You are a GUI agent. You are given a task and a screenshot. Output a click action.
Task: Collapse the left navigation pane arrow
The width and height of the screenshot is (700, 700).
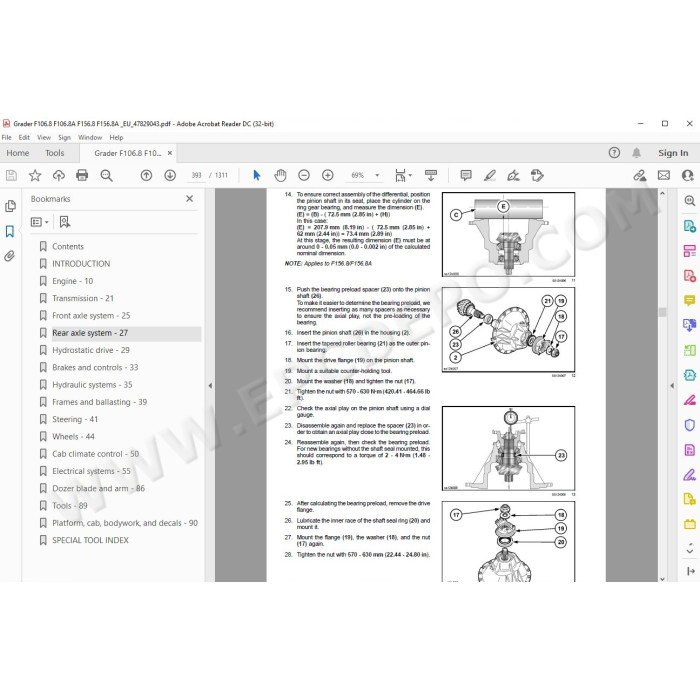[x=210, y=386]
